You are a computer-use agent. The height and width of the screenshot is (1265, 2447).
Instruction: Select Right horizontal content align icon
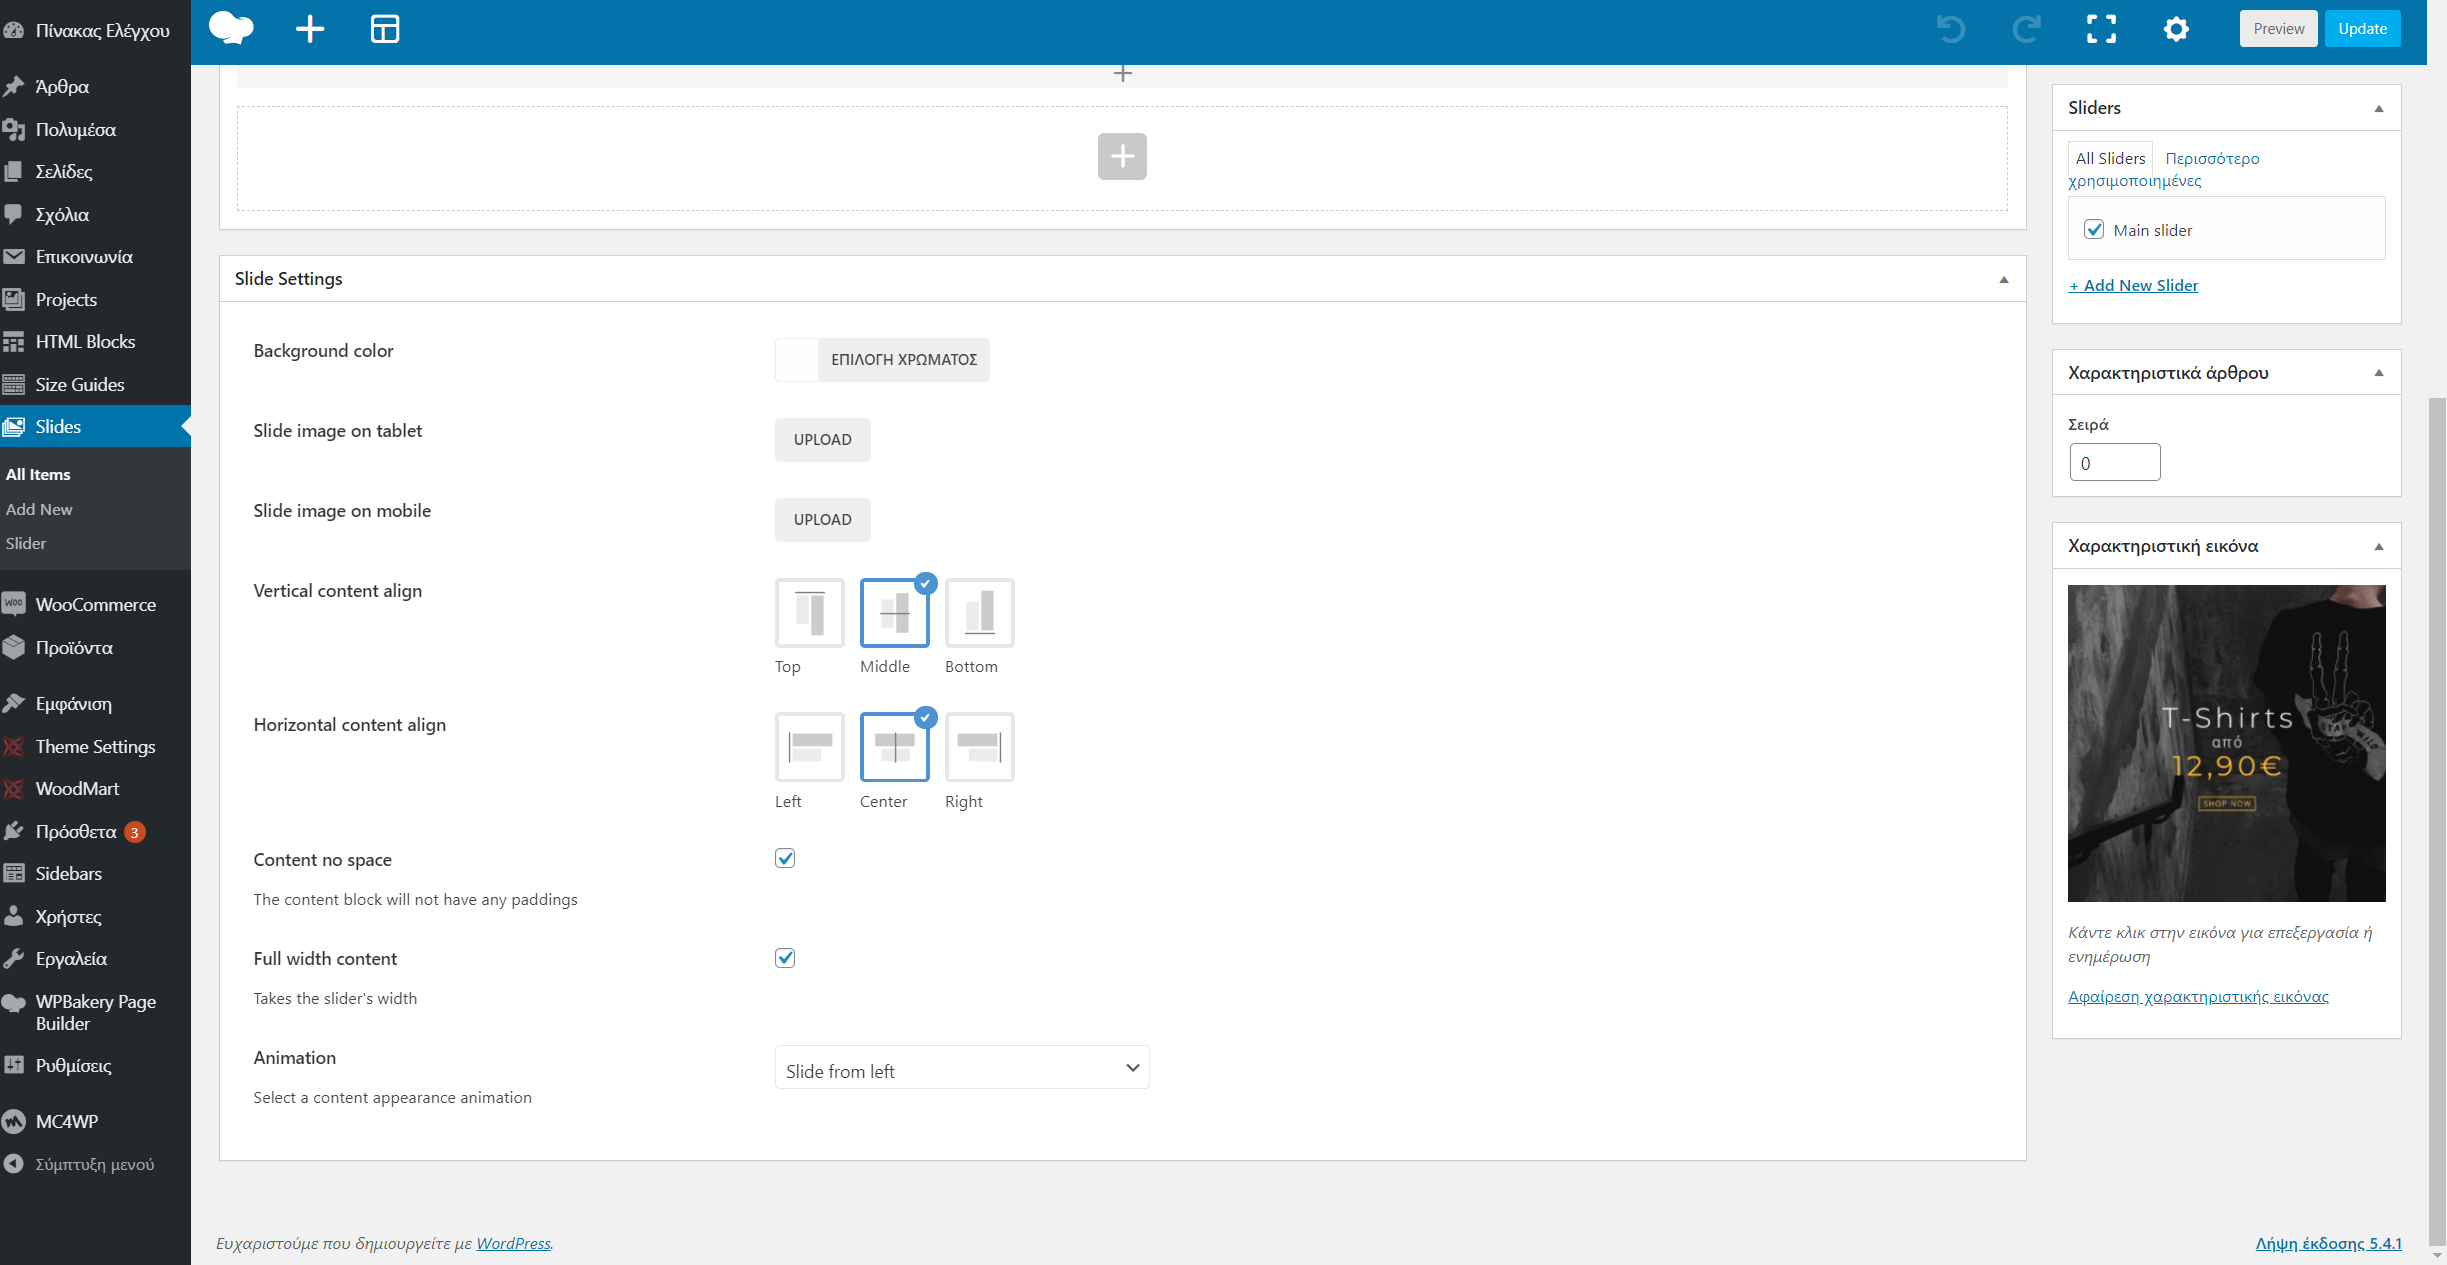pyautogui.click(x=979, y=747)
